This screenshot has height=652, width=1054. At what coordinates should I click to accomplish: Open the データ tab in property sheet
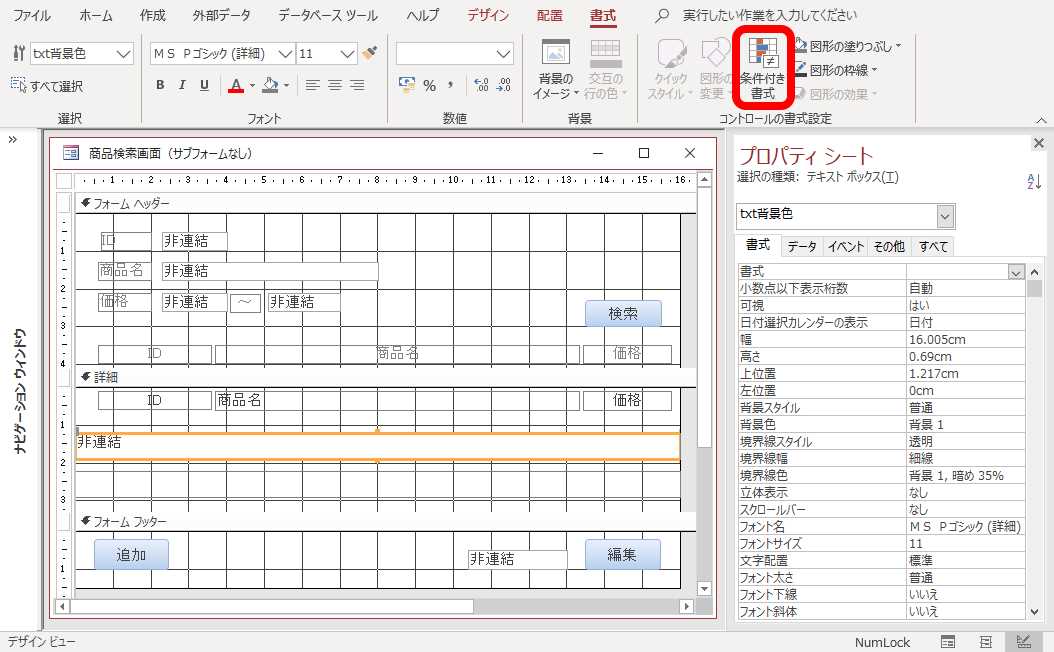[799, 246]
